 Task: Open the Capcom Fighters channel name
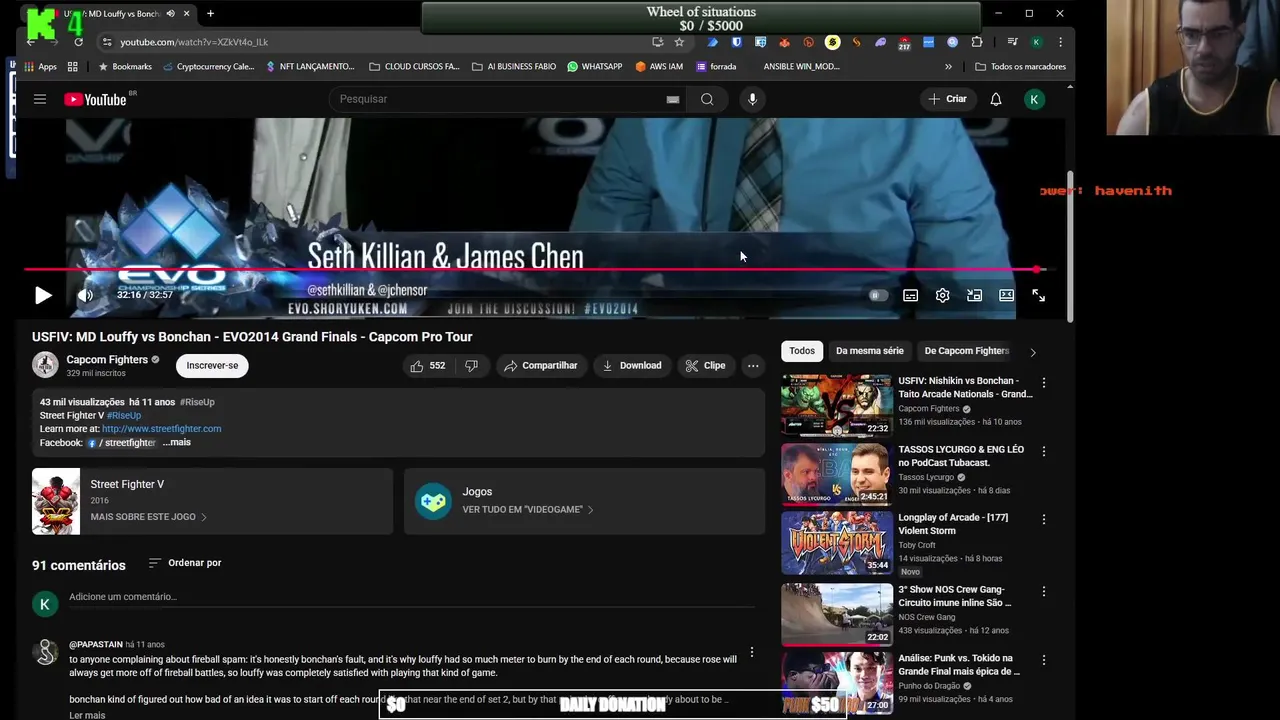(x=107, y=359)
